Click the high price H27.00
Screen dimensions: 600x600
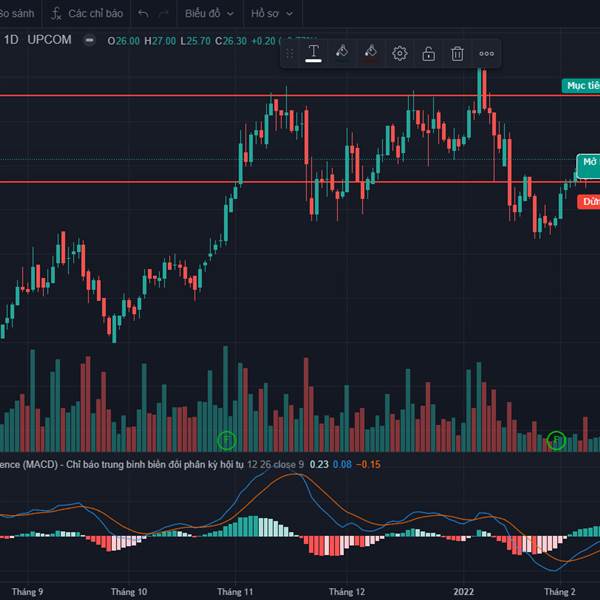[160, 41]
